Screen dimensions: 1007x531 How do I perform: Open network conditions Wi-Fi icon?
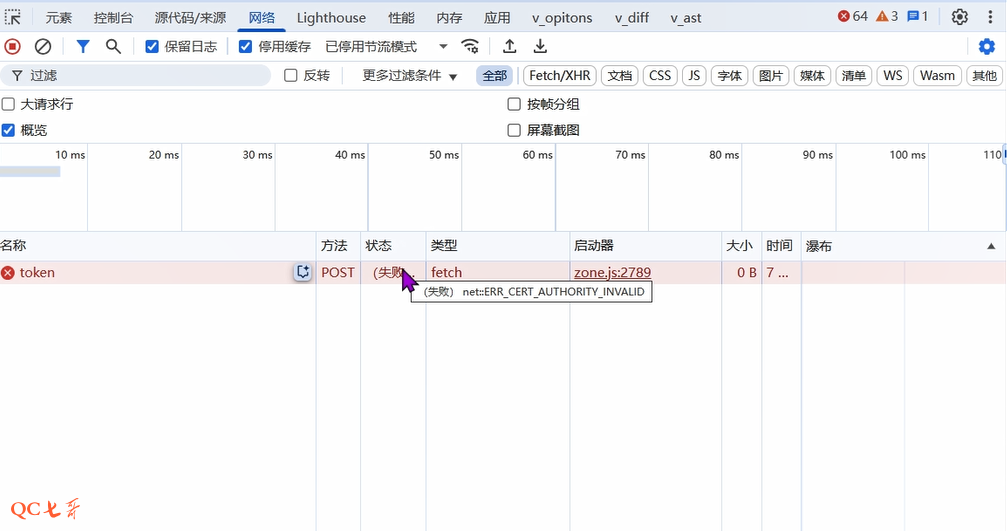470,46
